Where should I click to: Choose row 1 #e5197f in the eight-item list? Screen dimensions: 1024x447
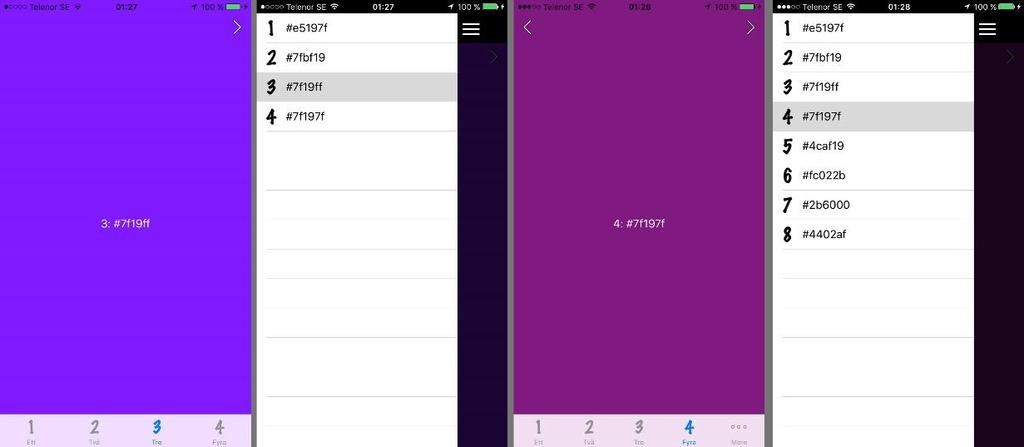click(x=873, y=28)
